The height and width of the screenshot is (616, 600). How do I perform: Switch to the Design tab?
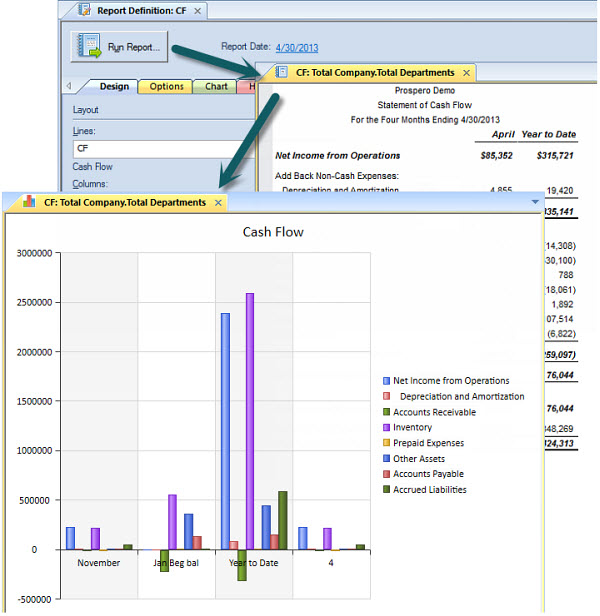tap(113, 87)
